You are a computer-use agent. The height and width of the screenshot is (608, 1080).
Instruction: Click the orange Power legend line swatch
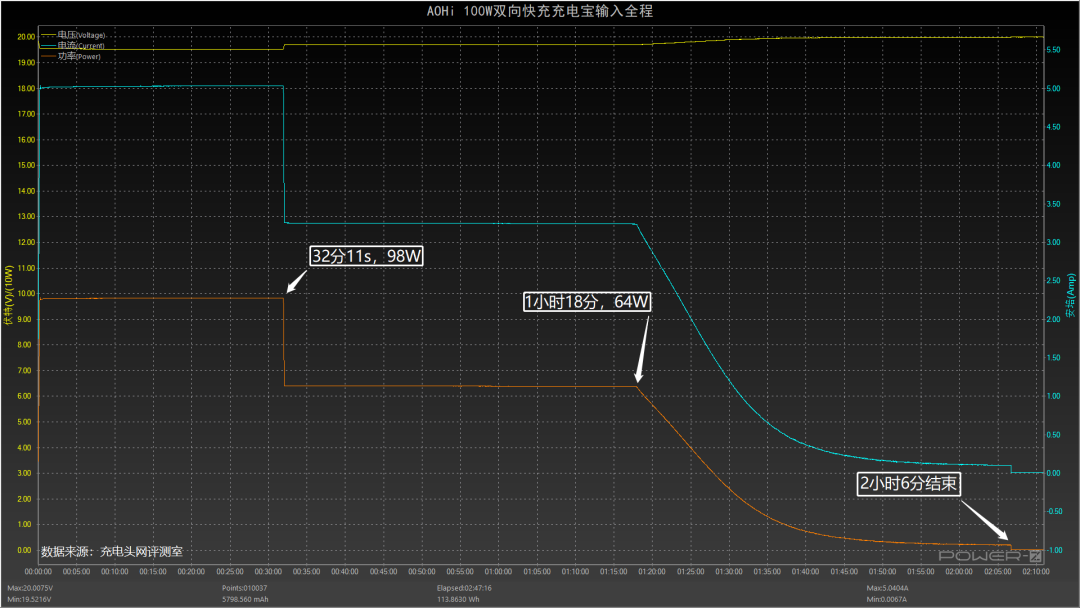(48, 56)
